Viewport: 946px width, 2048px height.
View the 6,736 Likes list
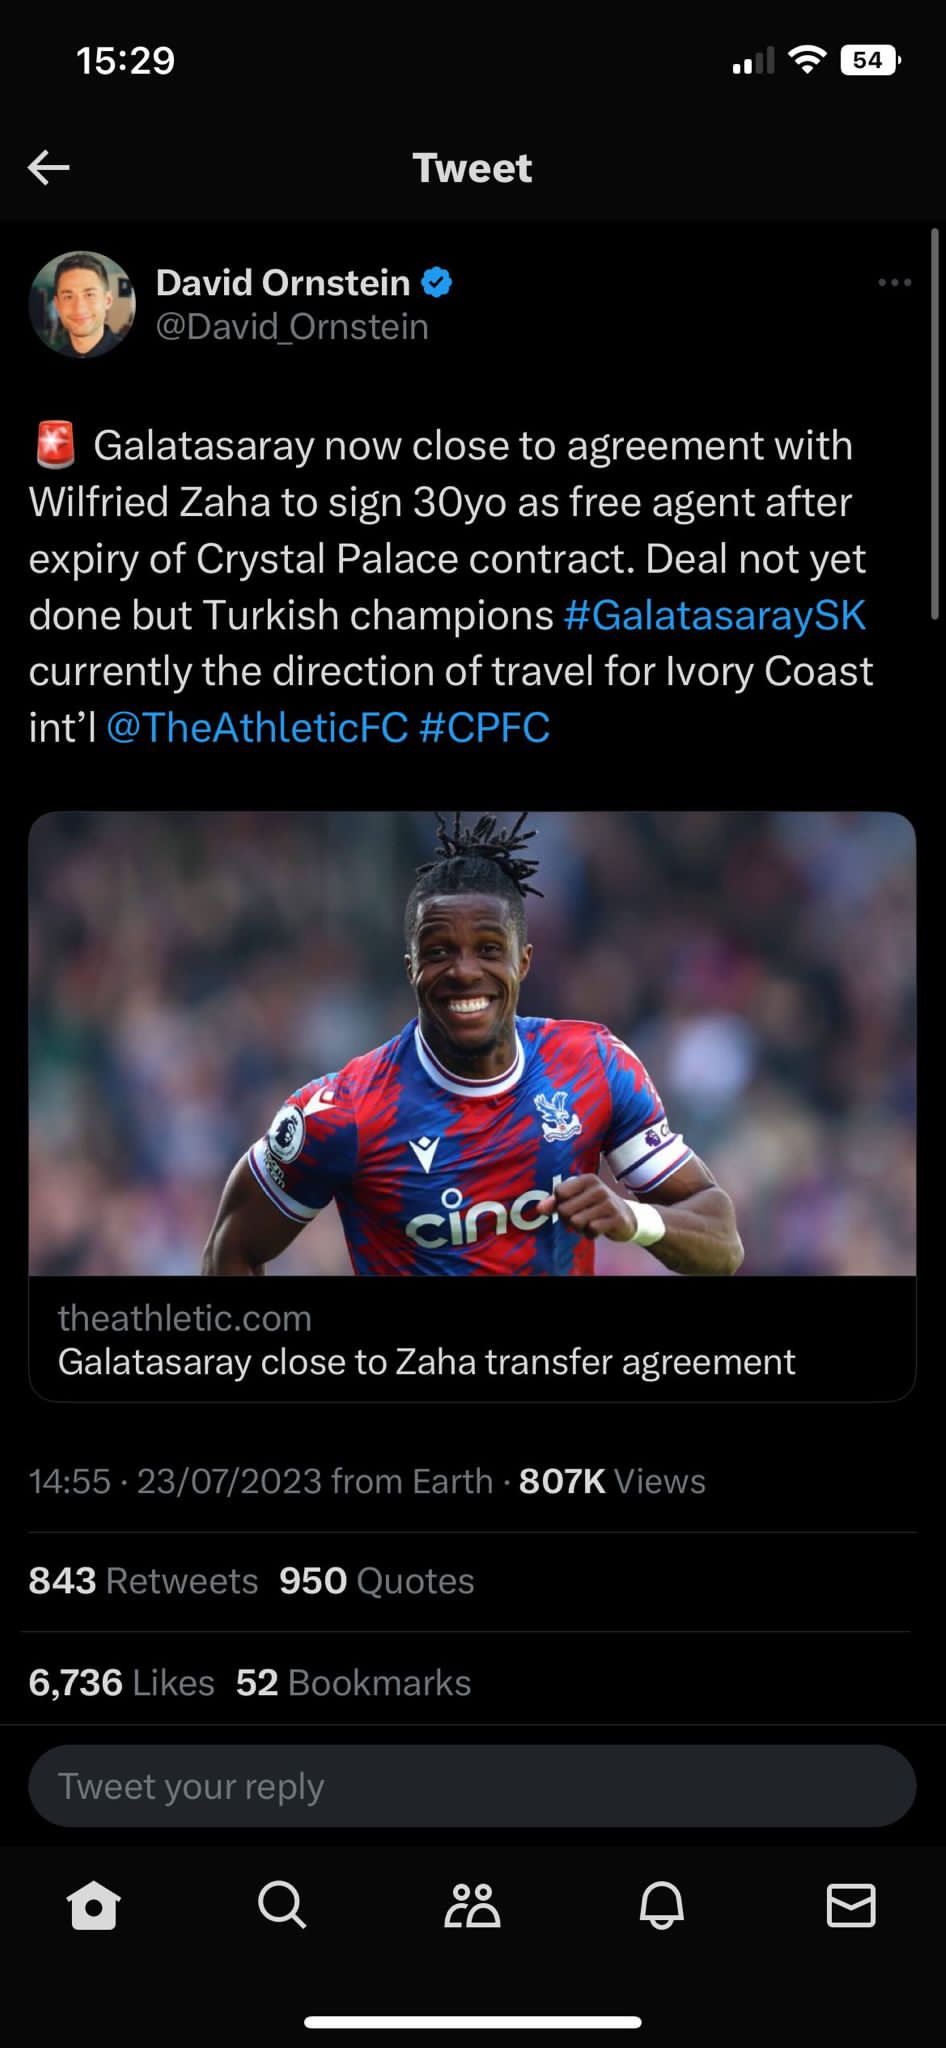121,1683
